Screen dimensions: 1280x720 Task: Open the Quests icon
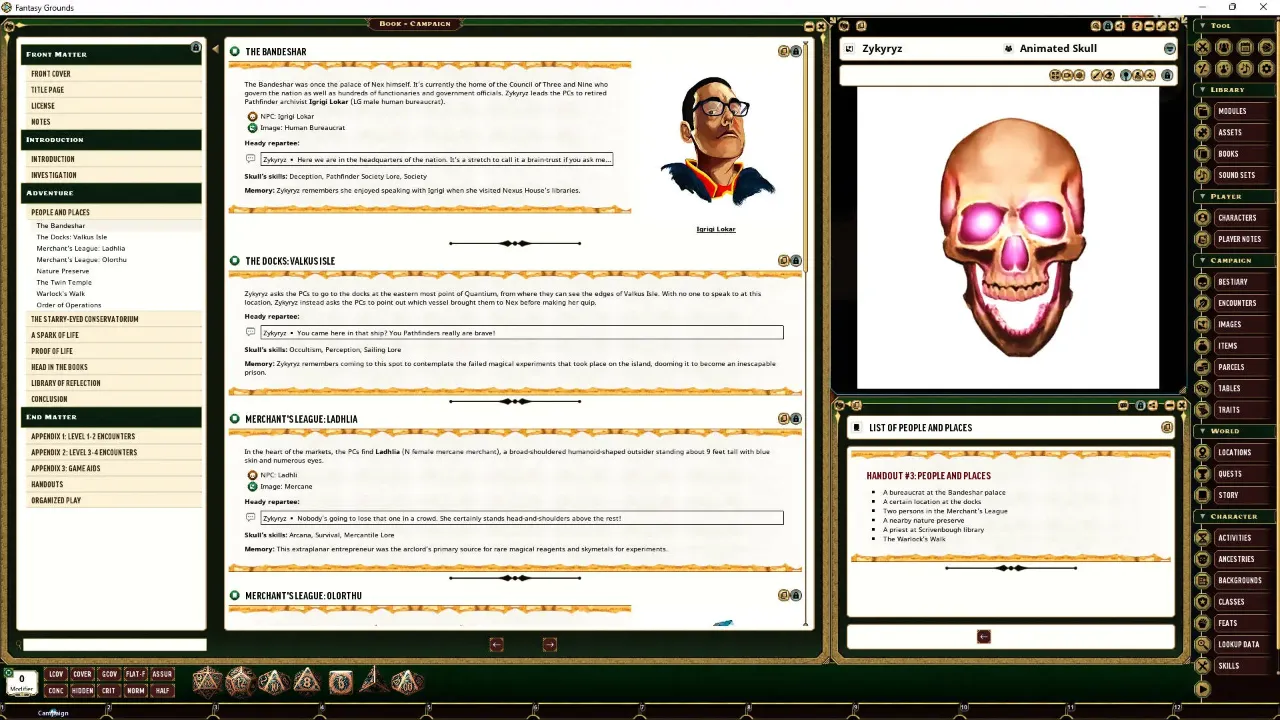(1203, 474)
